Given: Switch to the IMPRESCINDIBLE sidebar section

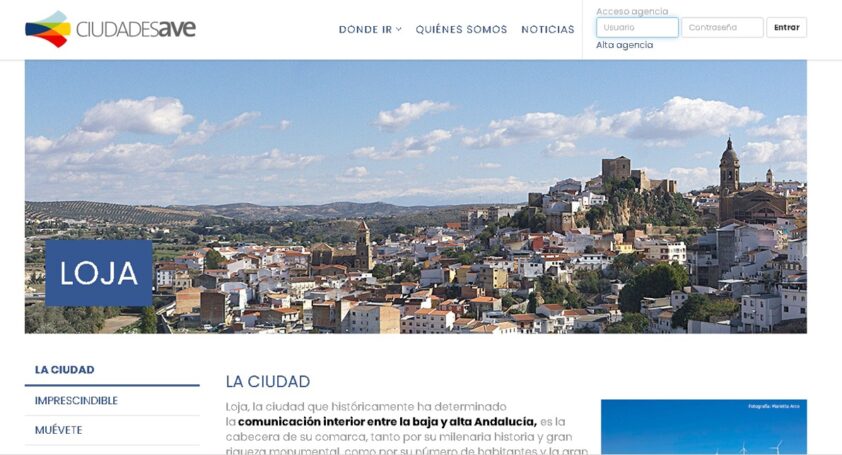Looking at the screenshot, I should coord(76,400).
